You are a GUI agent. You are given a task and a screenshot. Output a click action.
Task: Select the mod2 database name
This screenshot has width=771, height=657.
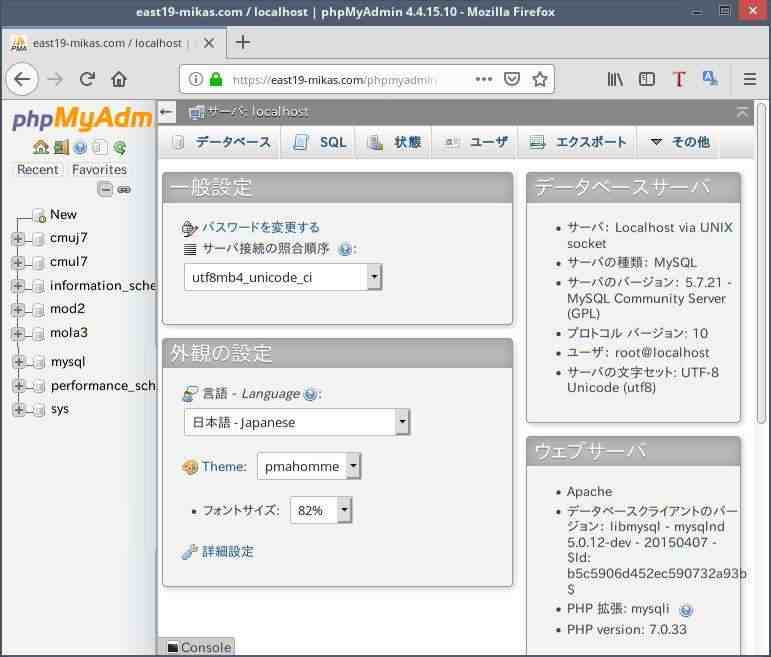(67, 309)
